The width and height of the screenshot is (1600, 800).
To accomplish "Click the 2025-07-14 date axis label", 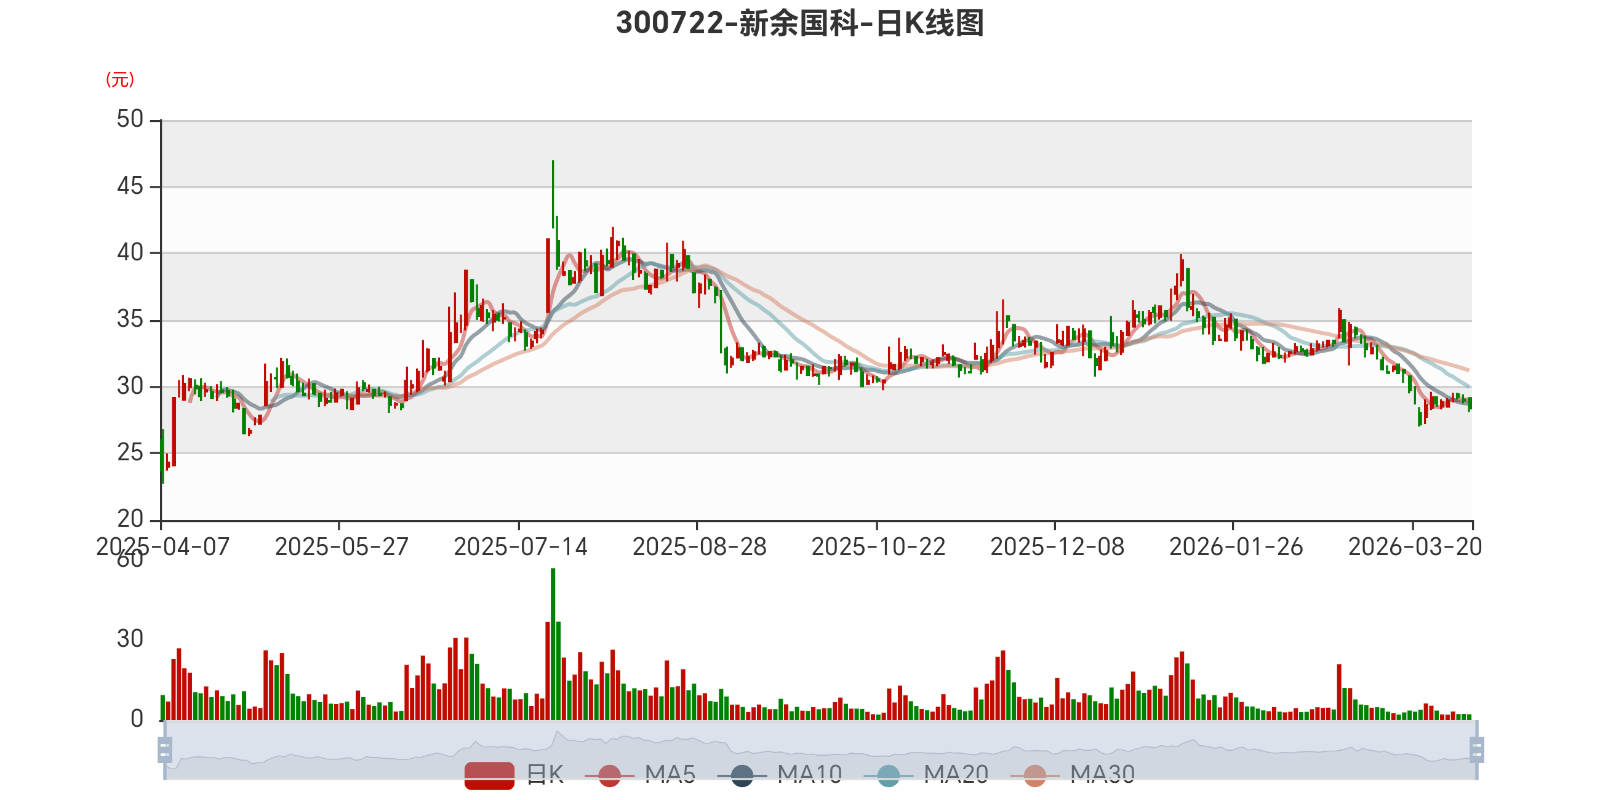I will [520, 547].
